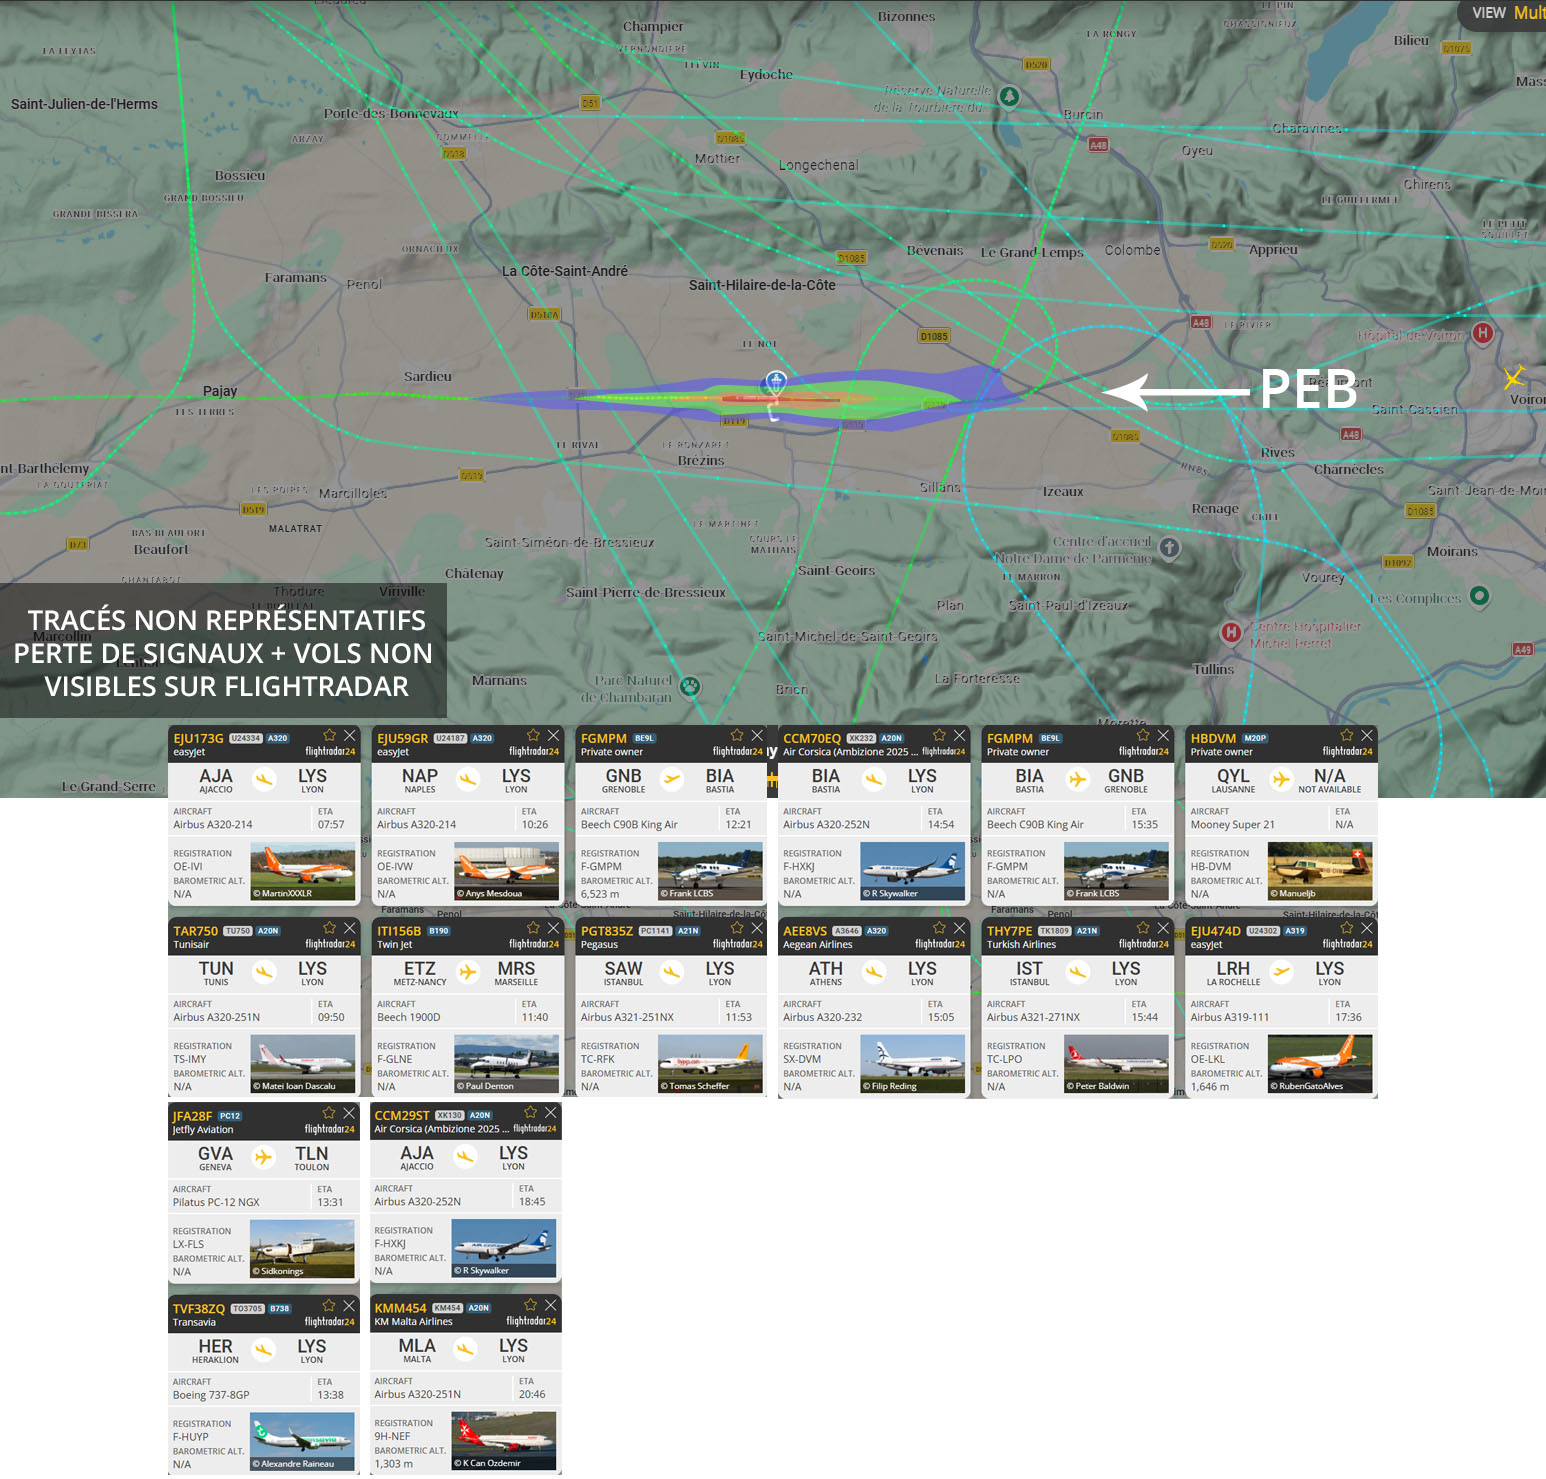Click the FGMPM callsign GNB to BIA
The width and height of the screenshot is (1546, 1479).
(x=604, y=738)
